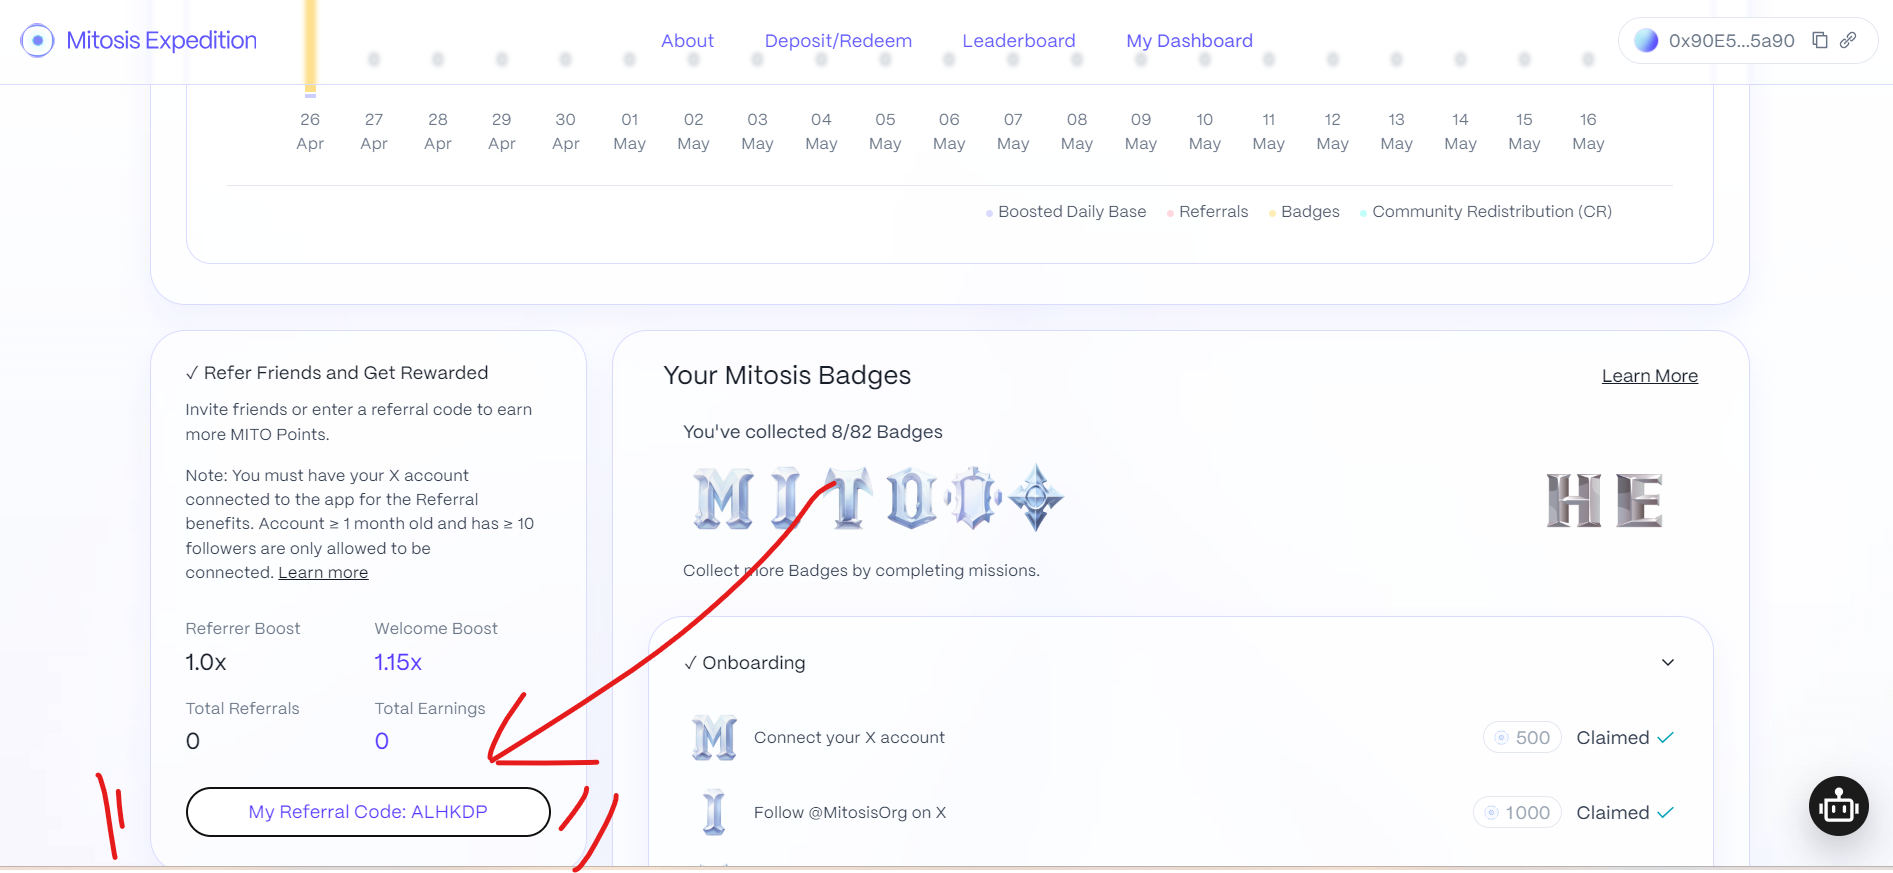Collapse the Onboarding section with its chevron
The height and width of the screenshot is (873, 1893).
[x=1668, y=663]
